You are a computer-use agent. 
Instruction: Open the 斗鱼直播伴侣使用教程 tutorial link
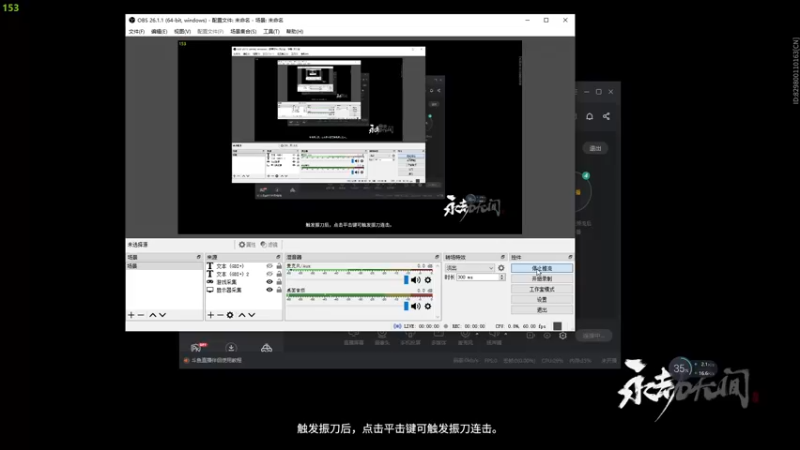pos(217,360)
